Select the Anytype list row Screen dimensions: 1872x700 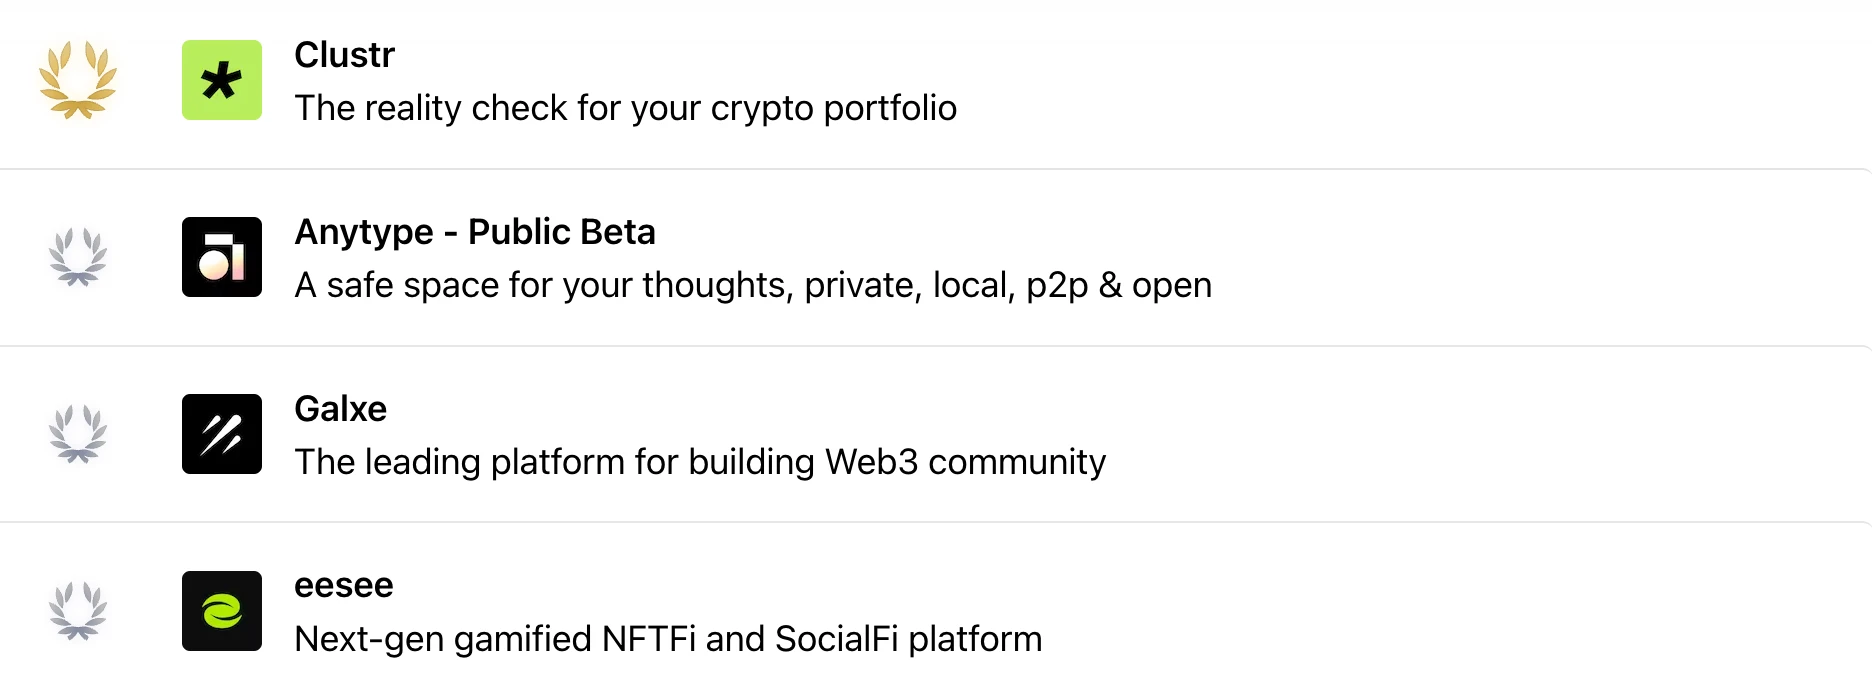click(x=936, y=258)
